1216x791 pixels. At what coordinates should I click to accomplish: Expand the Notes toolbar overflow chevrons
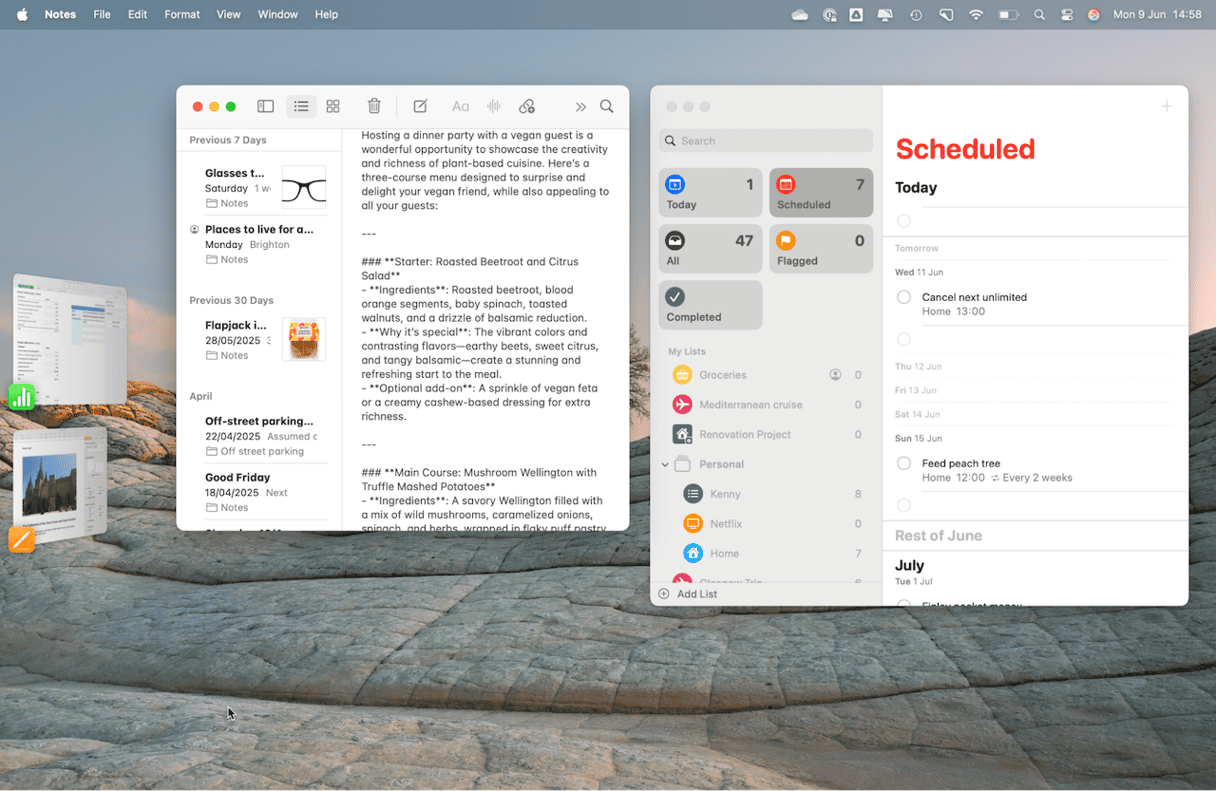[580, 106]
